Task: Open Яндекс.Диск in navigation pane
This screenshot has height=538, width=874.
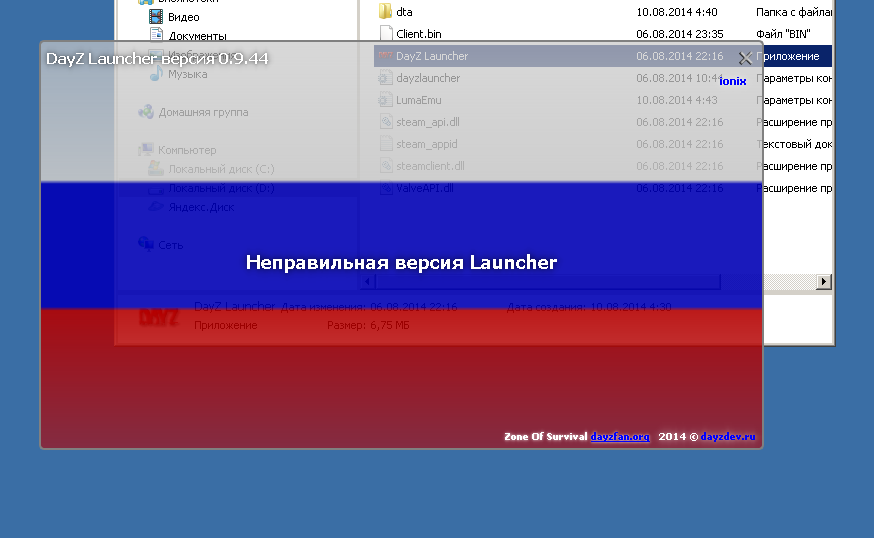Action: (x=201, y=207)
